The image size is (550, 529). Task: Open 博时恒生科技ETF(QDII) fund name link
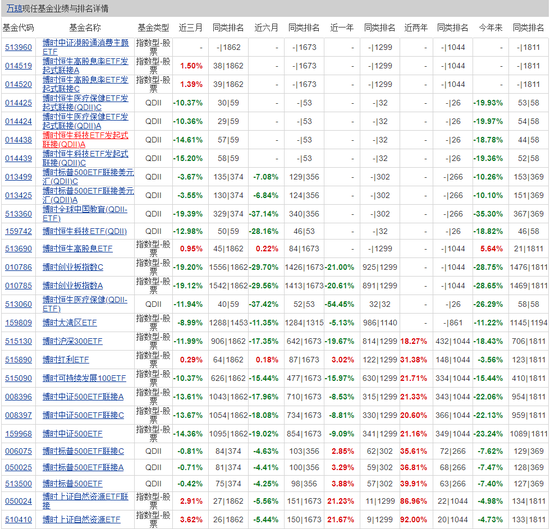[85, 232]
